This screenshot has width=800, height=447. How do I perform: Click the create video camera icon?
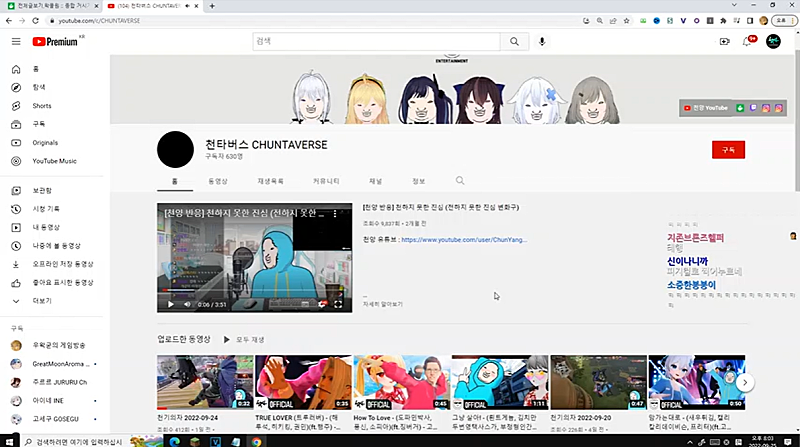click(724, 41)
